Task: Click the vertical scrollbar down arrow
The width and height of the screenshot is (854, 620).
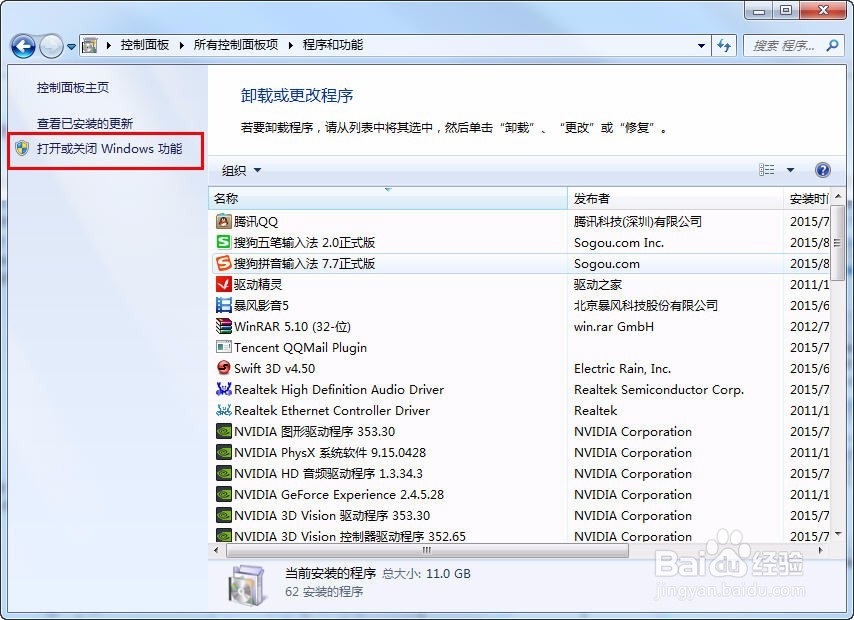Action: (838, 534)
